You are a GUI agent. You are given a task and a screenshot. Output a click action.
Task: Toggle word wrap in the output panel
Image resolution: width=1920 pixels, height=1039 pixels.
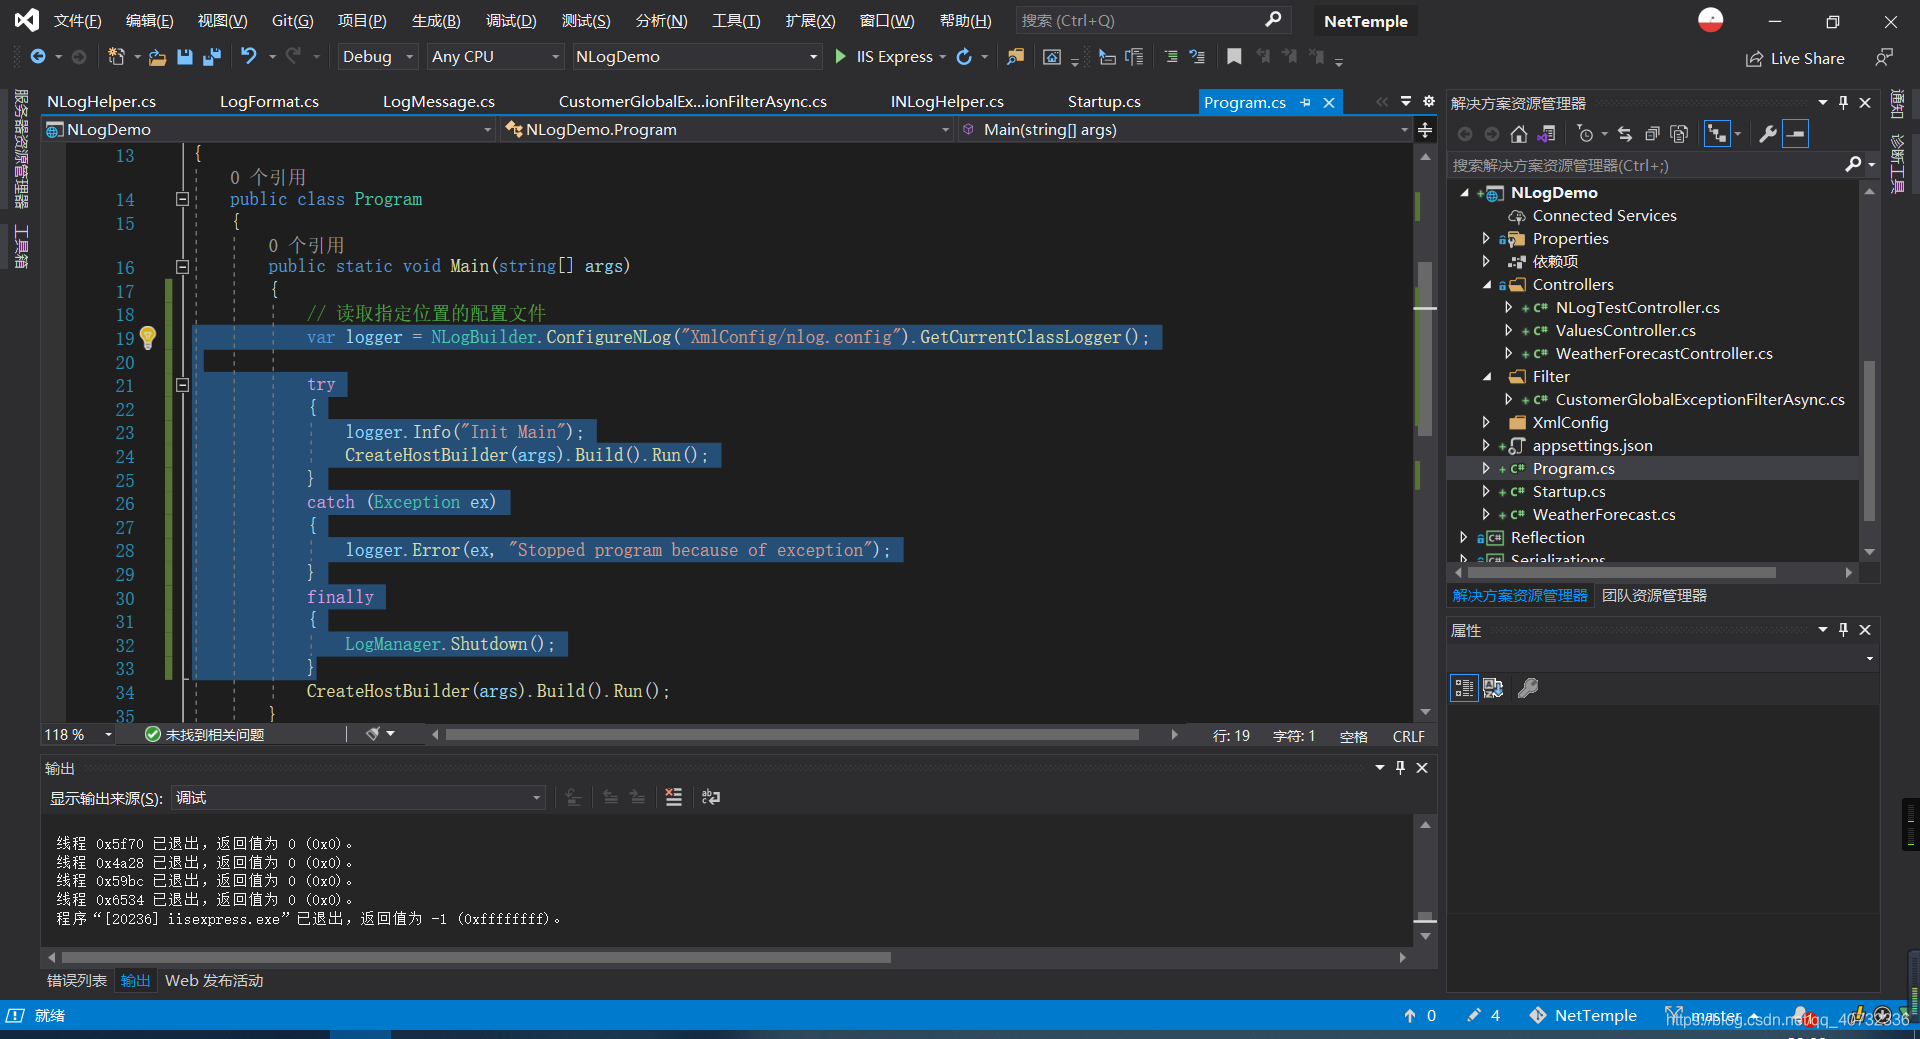(711, 797)
